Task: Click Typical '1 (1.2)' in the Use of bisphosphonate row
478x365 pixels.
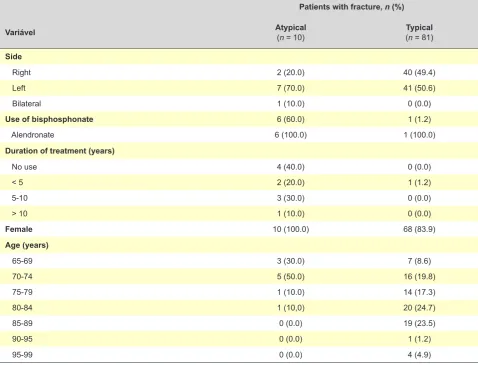Action: pos(419,119)
